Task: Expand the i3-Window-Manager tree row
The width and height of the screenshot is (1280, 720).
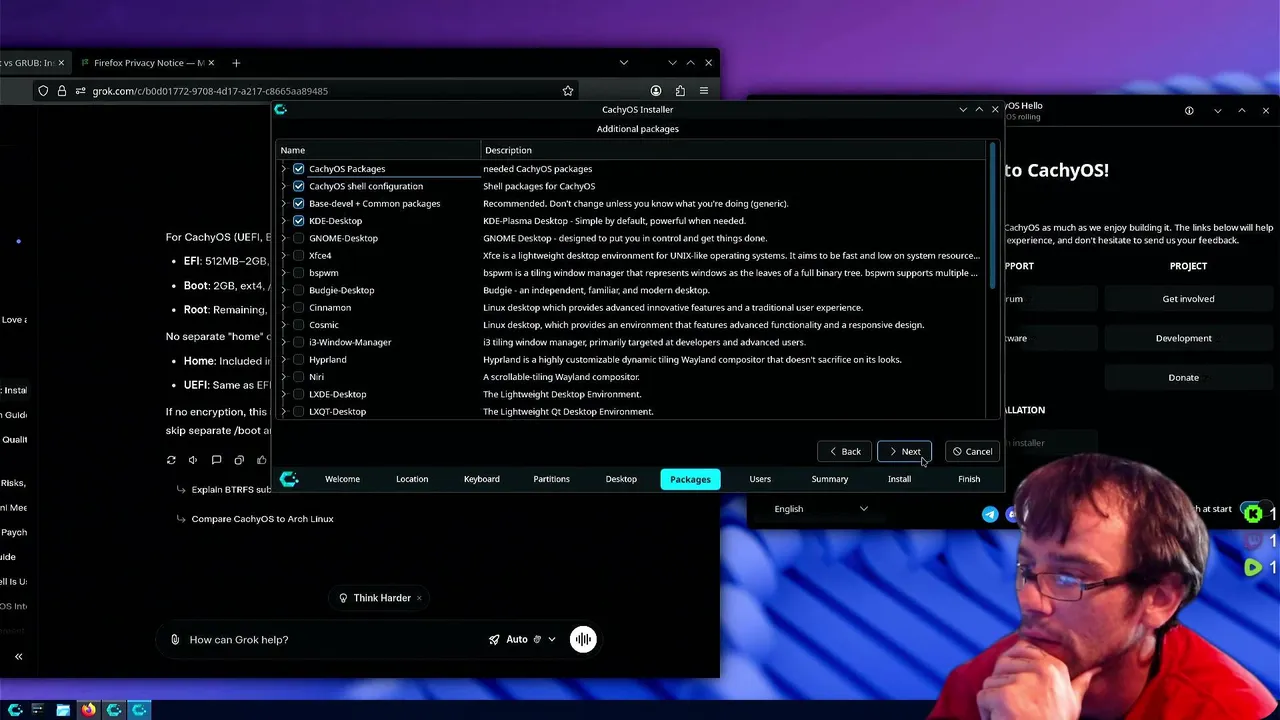Action: [x=284, y=342]
